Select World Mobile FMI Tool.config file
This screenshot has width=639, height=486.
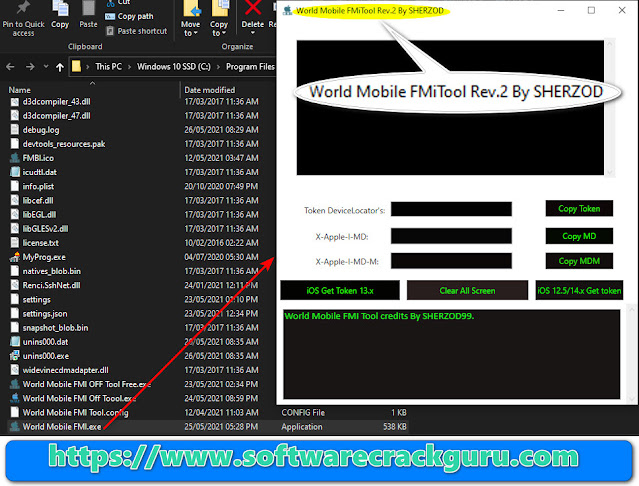click(x=75, y=413)
